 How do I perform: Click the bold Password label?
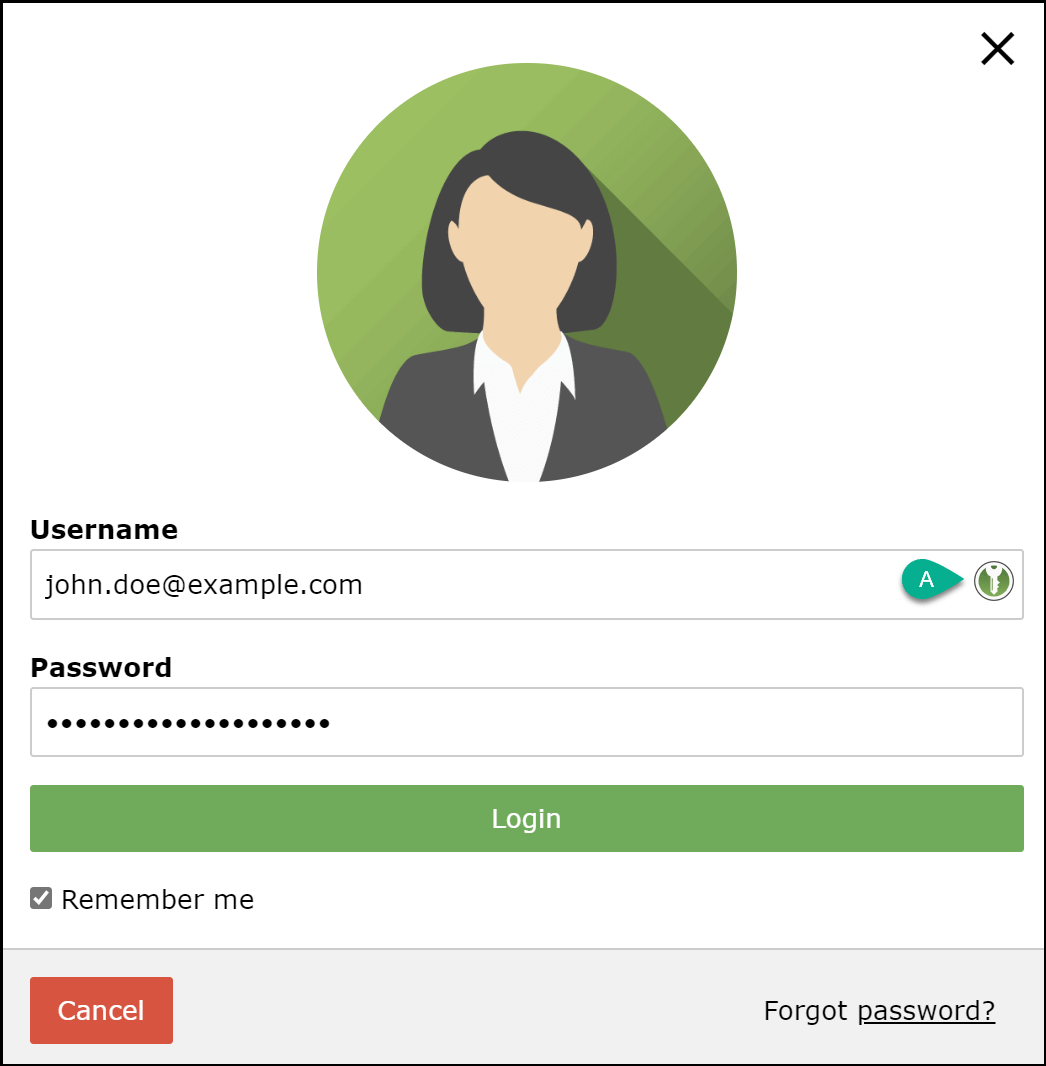pyautogui.click(x=101, y=668)
